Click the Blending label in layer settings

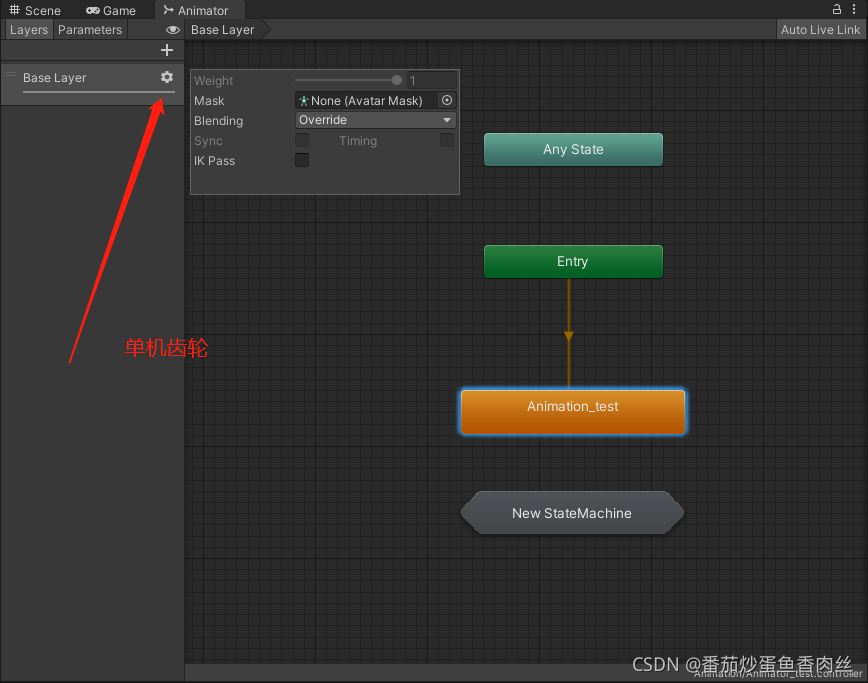218,121
